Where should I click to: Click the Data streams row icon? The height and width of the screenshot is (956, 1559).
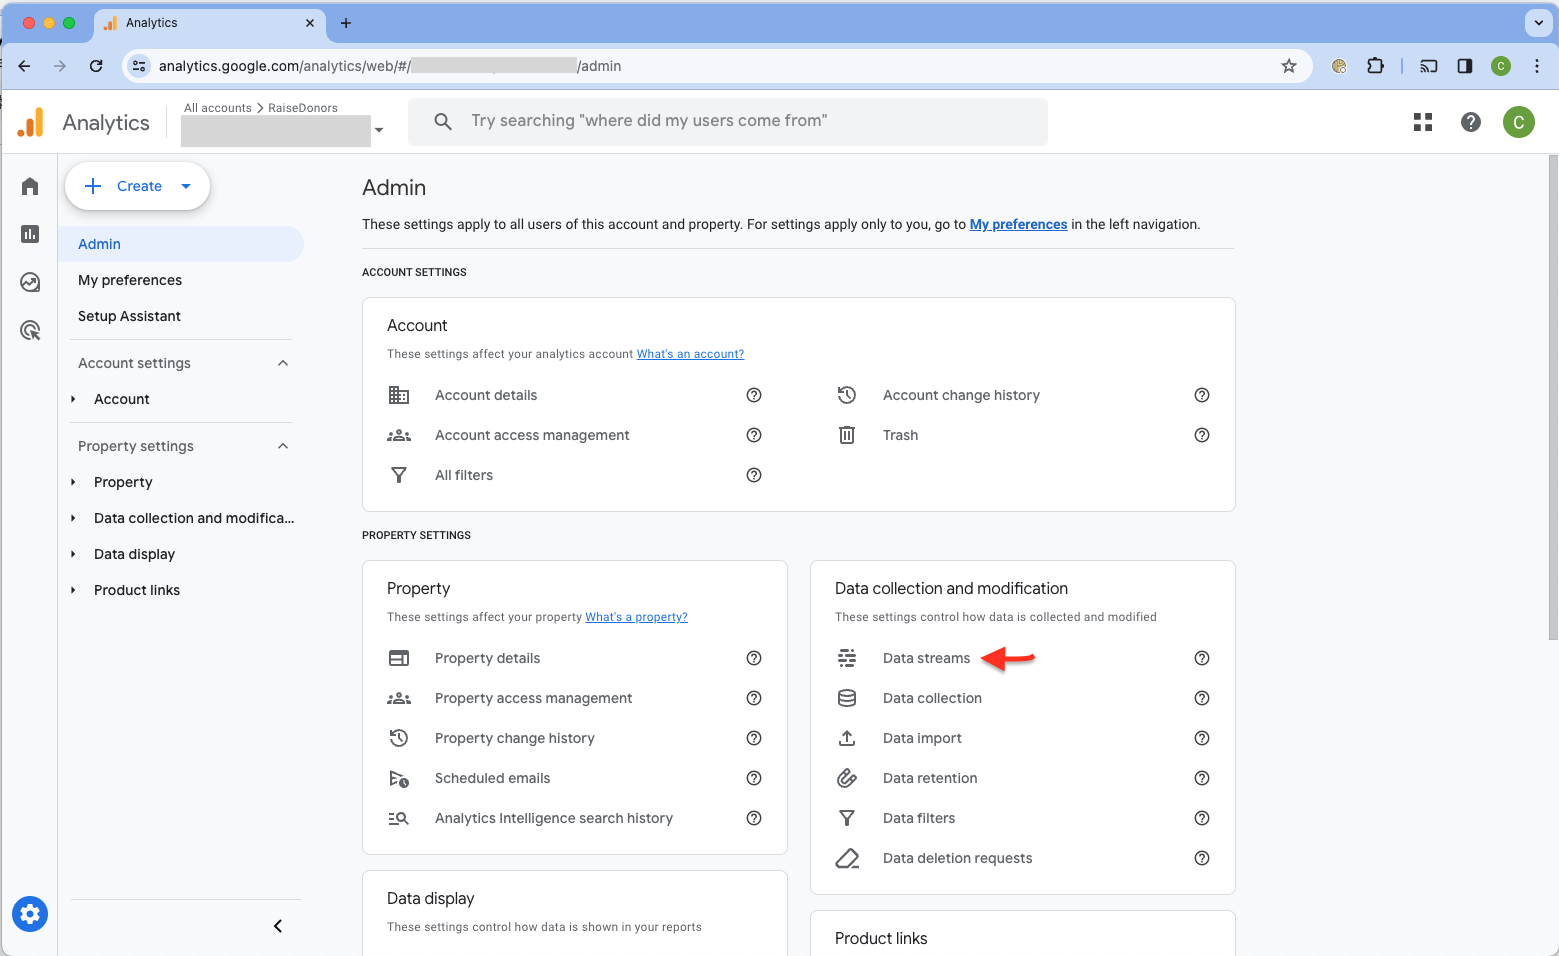(x=847, y=658)
